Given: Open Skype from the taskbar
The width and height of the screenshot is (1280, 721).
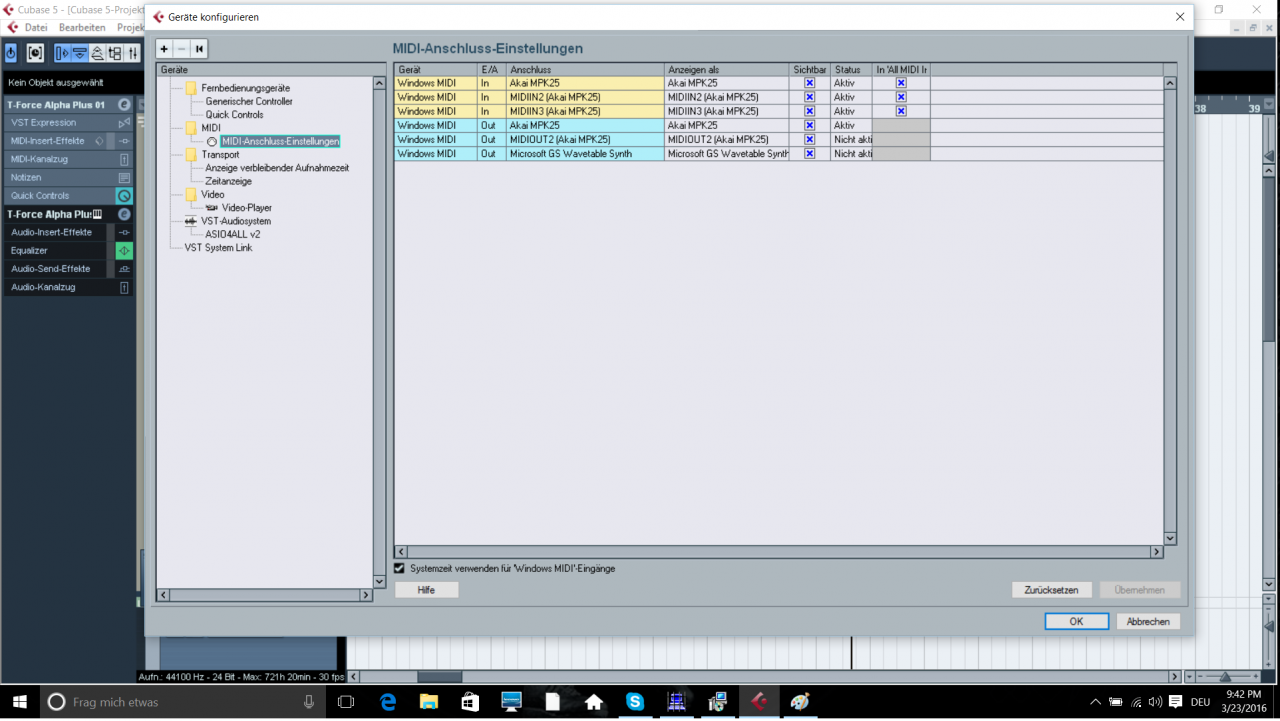Looking at the screenshot, I should (x=635, y=702).
